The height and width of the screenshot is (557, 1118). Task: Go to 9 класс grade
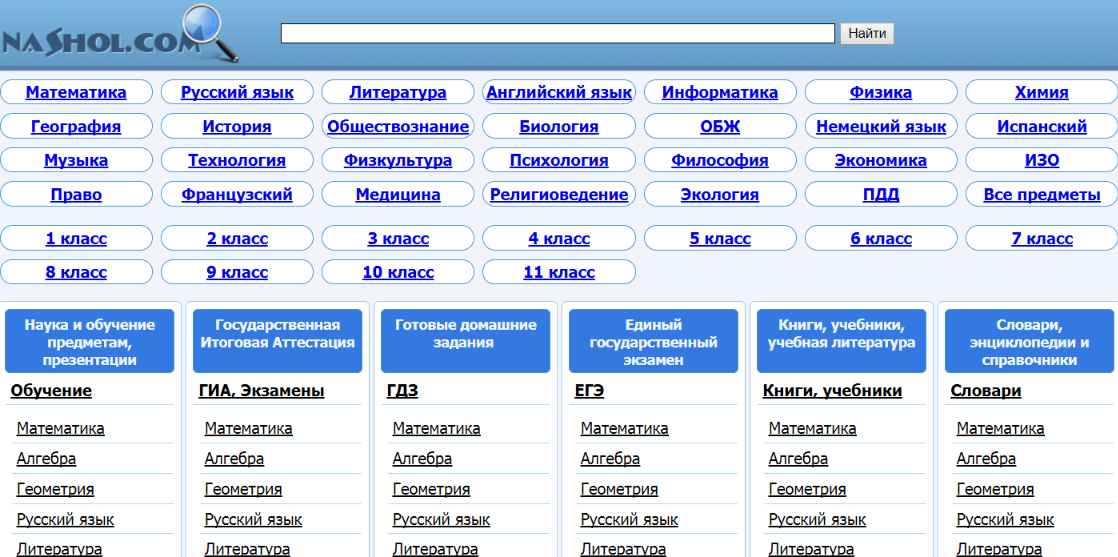point(237,272)
